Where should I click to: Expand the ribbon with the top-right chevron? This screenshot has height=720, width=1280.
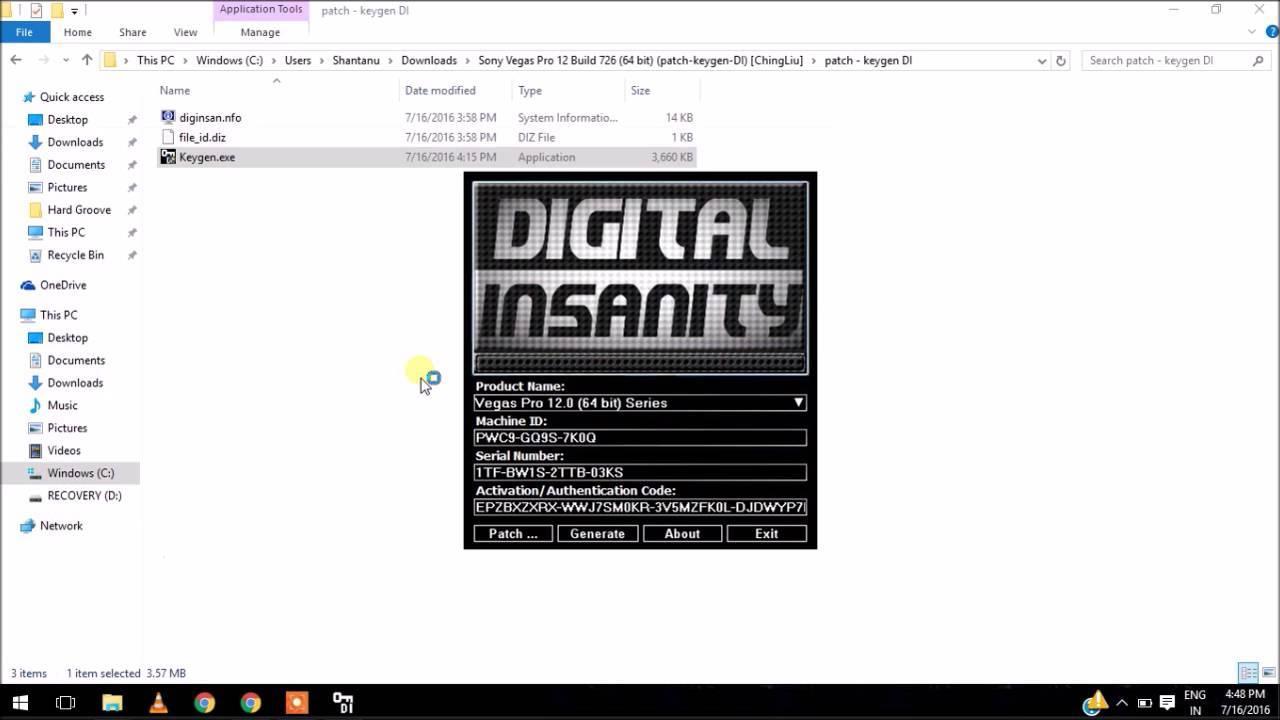pyautogui.click(x=1251, y=32)
